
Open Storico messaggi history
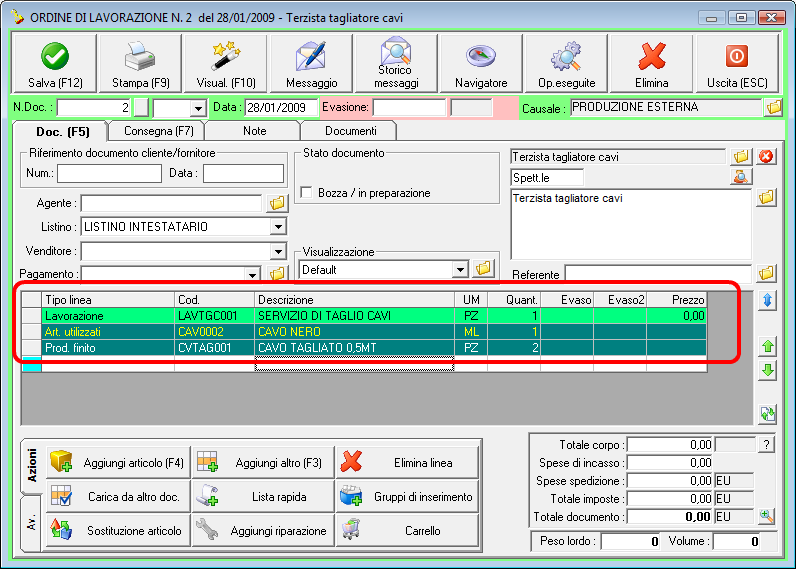(397, 64)
